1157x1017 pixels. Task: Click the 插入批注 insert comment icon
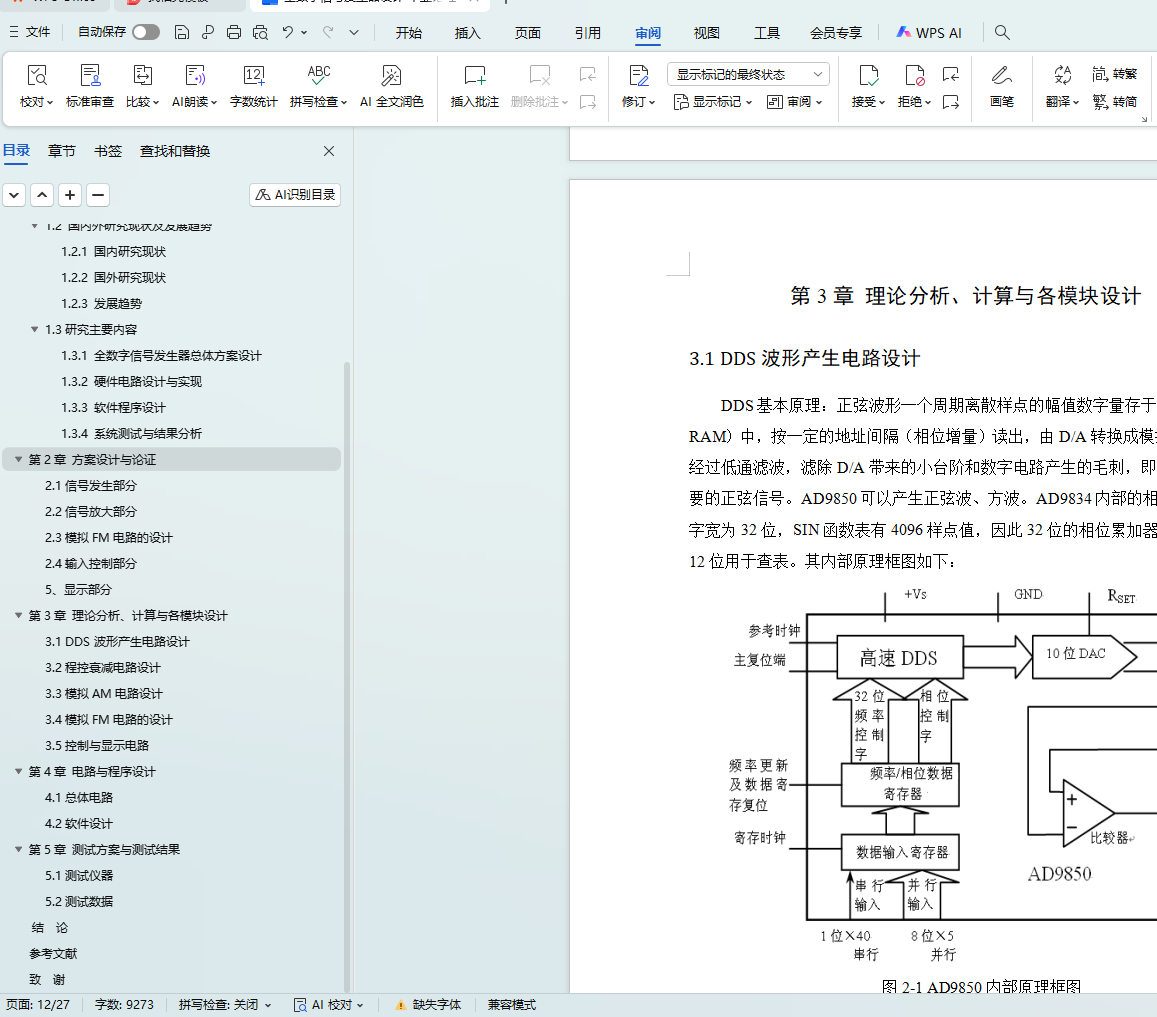[x=474, y=77]
